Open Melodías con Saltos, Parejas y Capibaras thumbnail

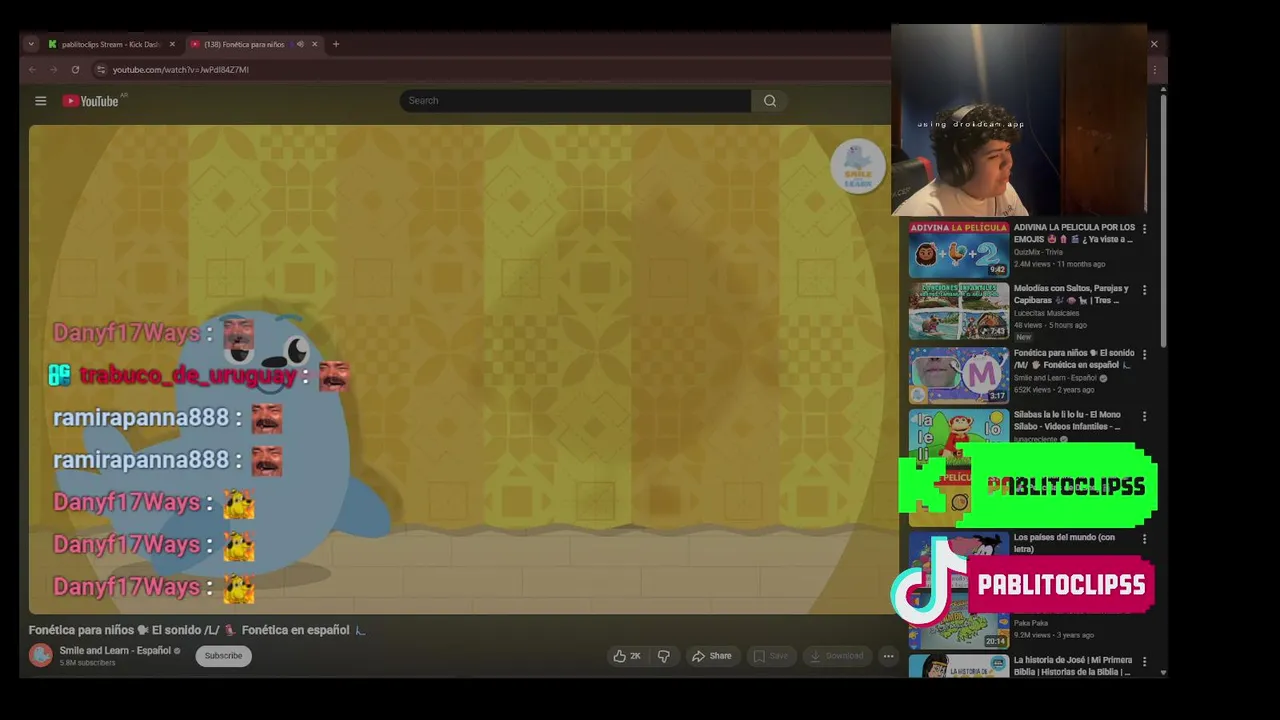(x=959, y=311)
